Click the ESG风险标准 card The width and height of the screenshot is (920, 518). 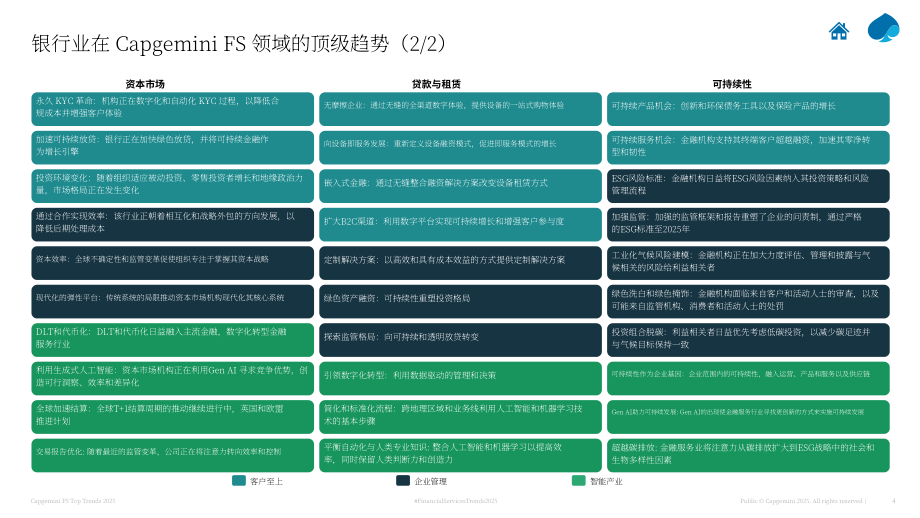pyautogui.click(x=748, y=186)
